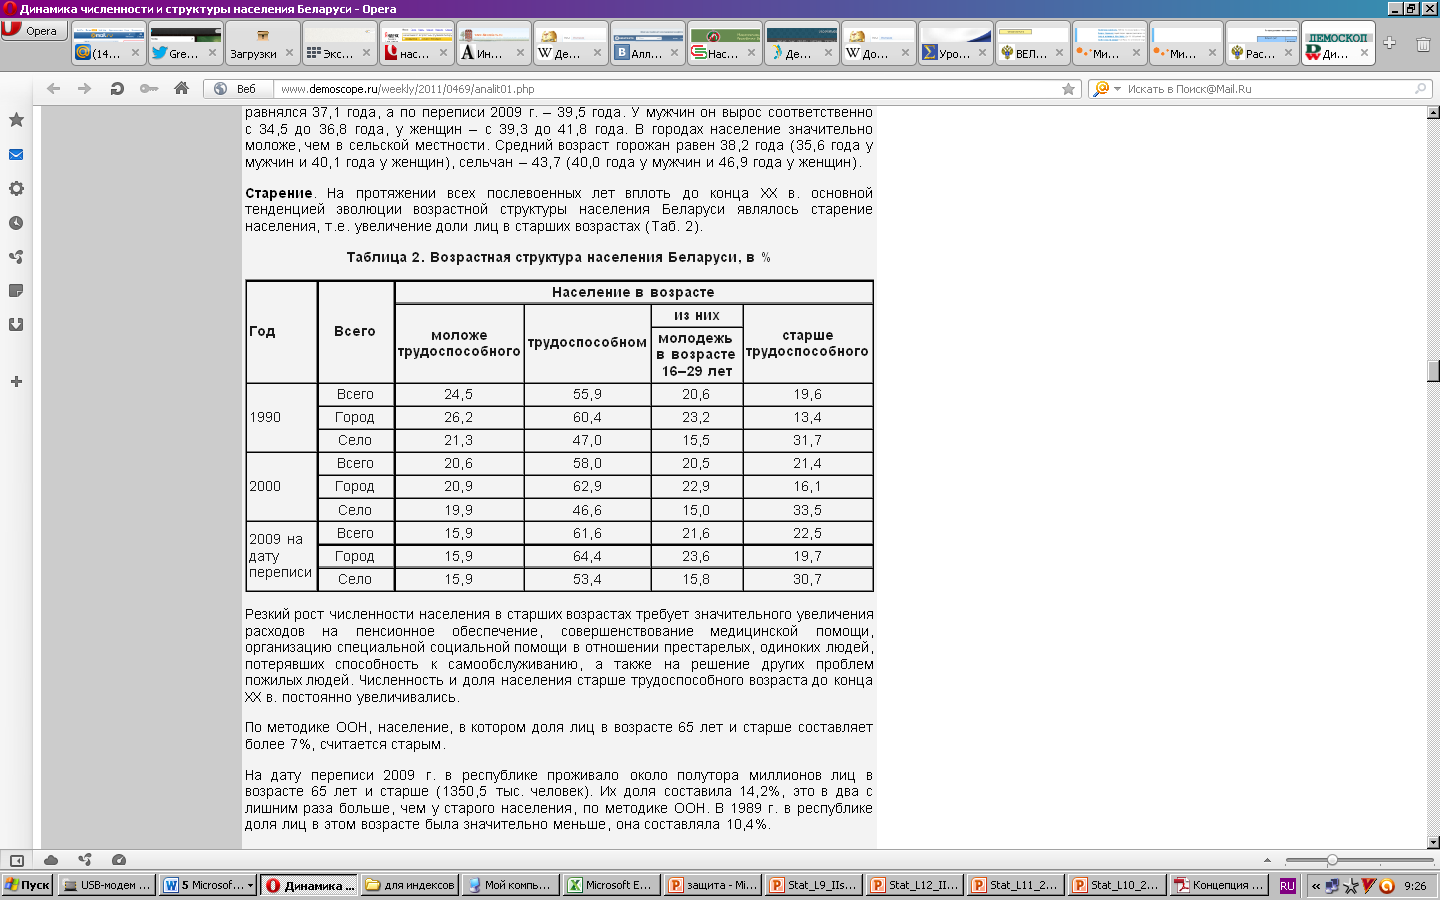Open the closed tabs trash icon

coord(1423,44)
